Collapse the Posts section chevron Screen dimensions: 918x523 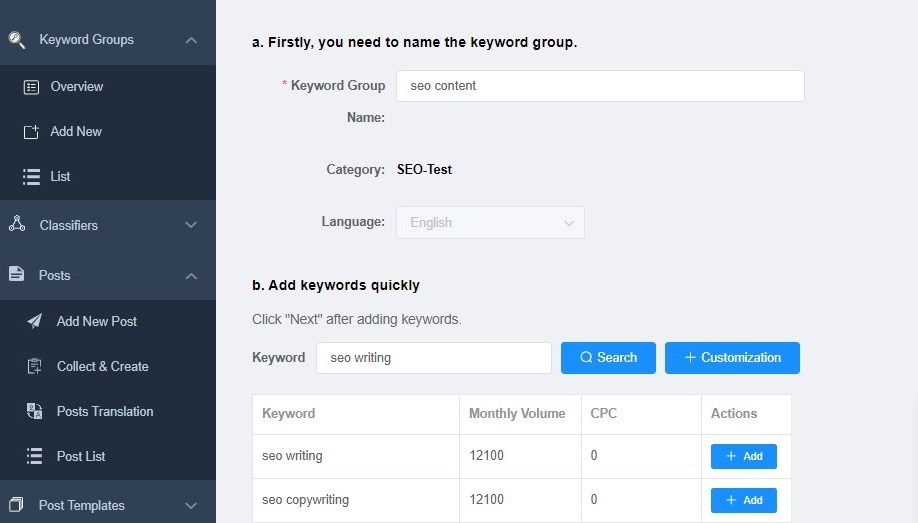pyautogui.click(x=191, y=276)
